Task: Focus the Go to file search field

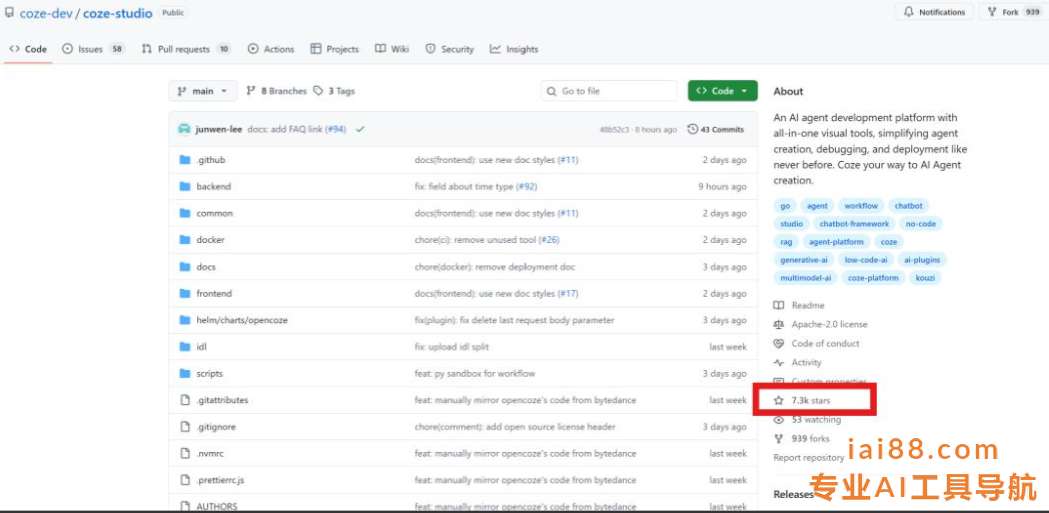Action: point(609,91)
